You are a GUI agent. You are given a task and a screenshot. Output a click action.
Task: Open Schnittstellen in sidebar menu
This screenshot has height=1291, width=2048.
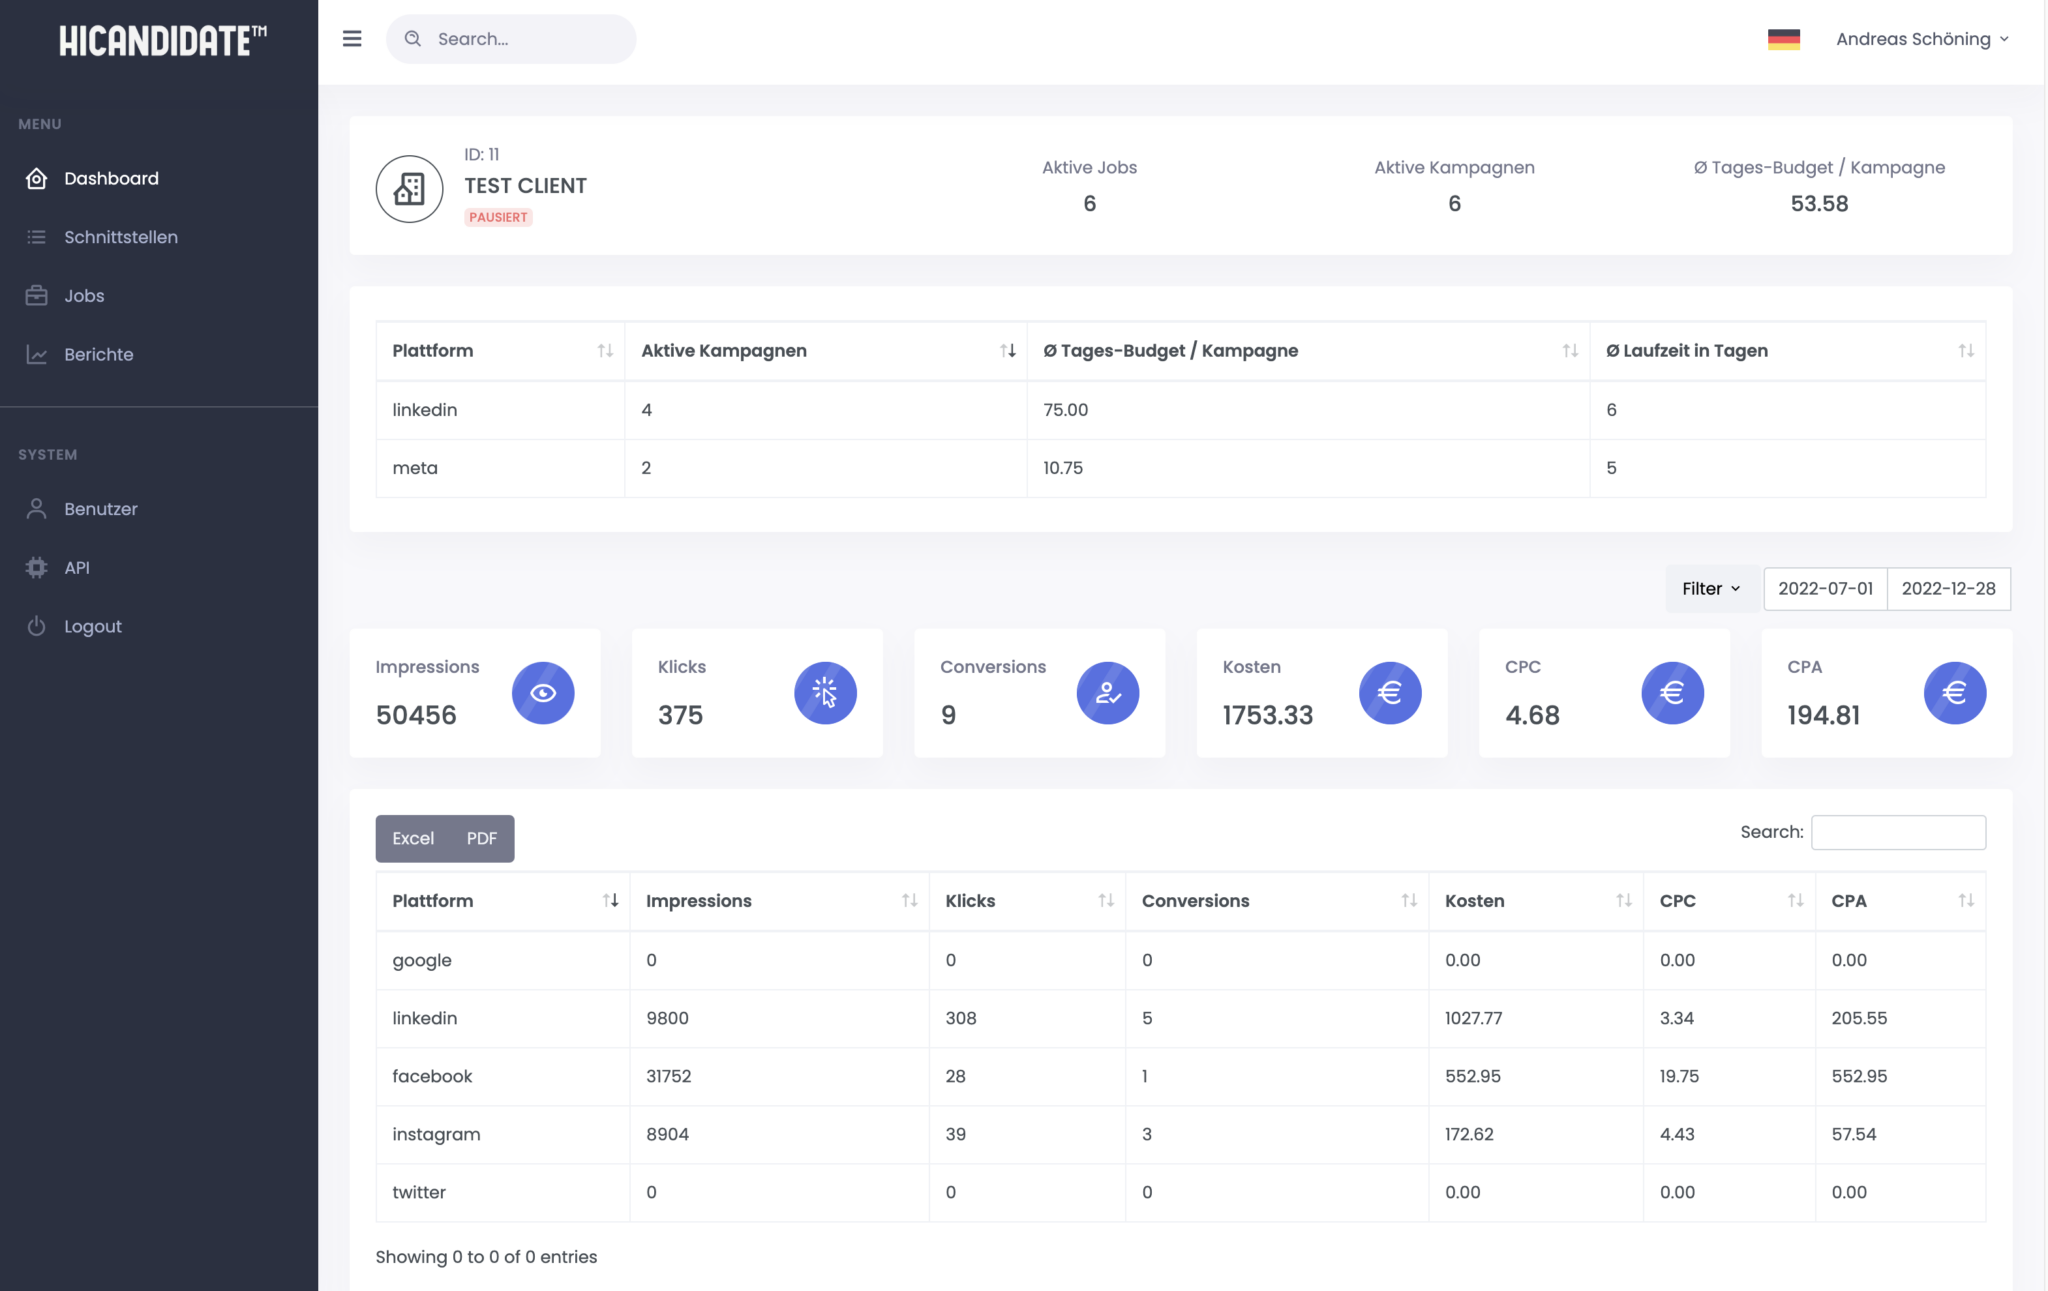point(120,237)
